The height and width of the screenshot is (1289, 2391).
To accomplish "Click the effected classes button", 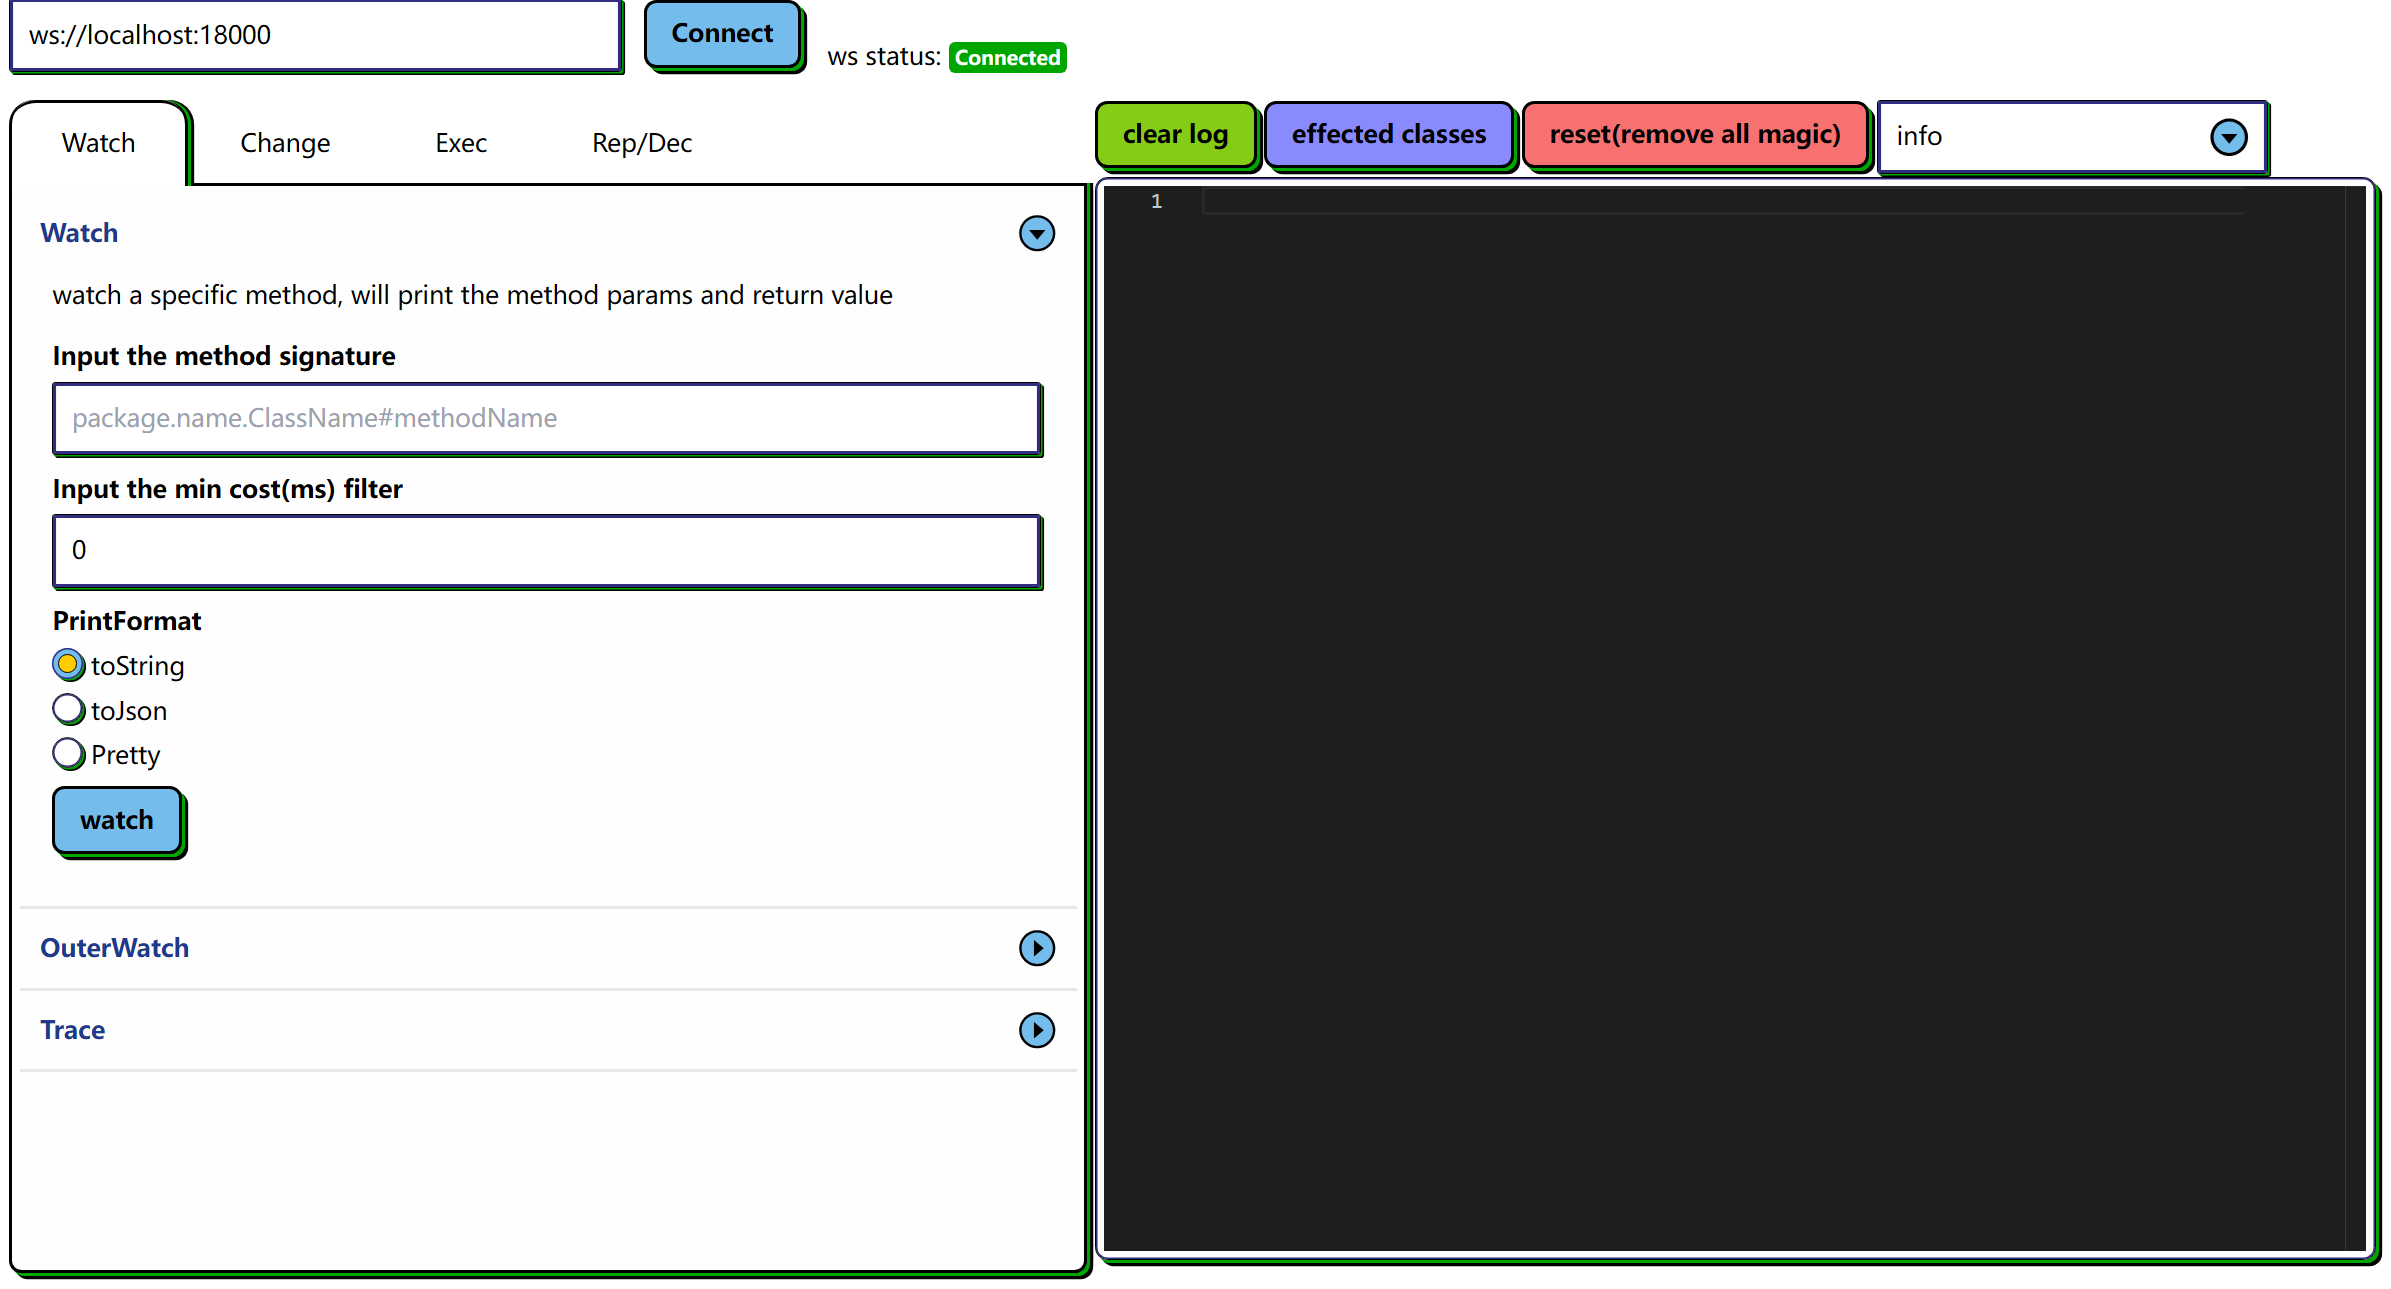I will pyautogui.click(x=1388, y=134).
